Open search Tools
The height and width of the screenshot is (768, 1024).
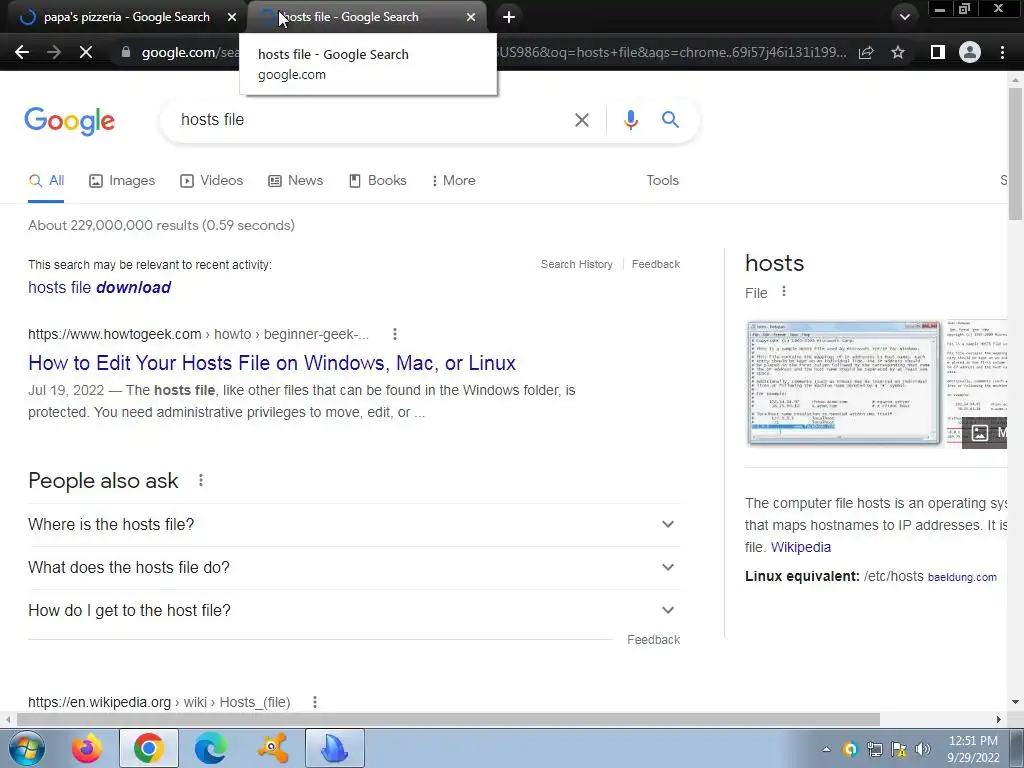(x=662, y=181)
